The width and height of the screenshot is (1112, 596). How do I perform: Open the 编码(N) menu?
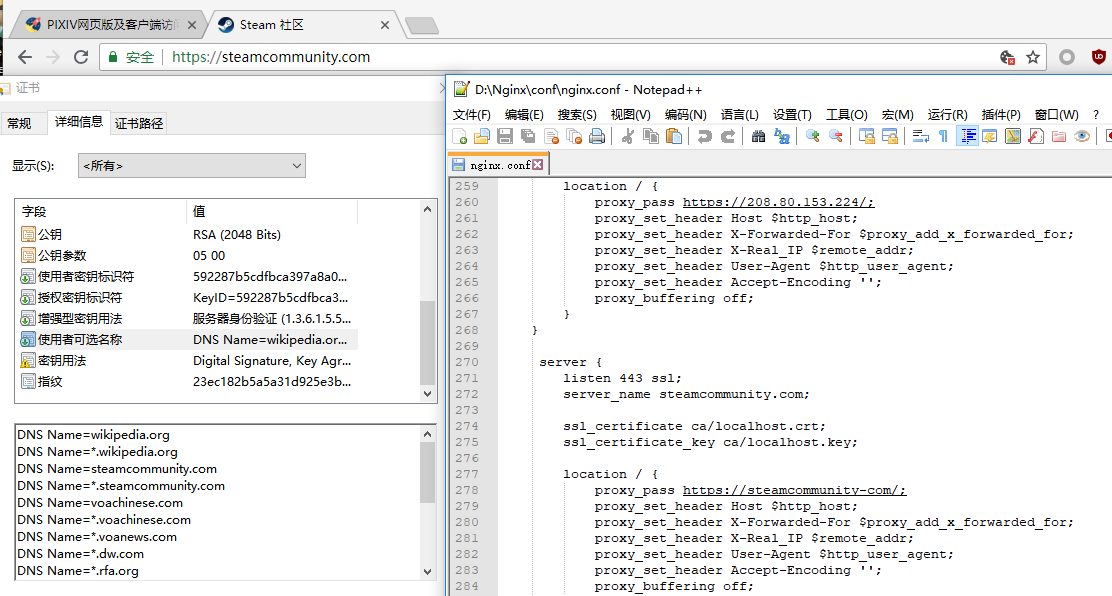tap(686, 115)
